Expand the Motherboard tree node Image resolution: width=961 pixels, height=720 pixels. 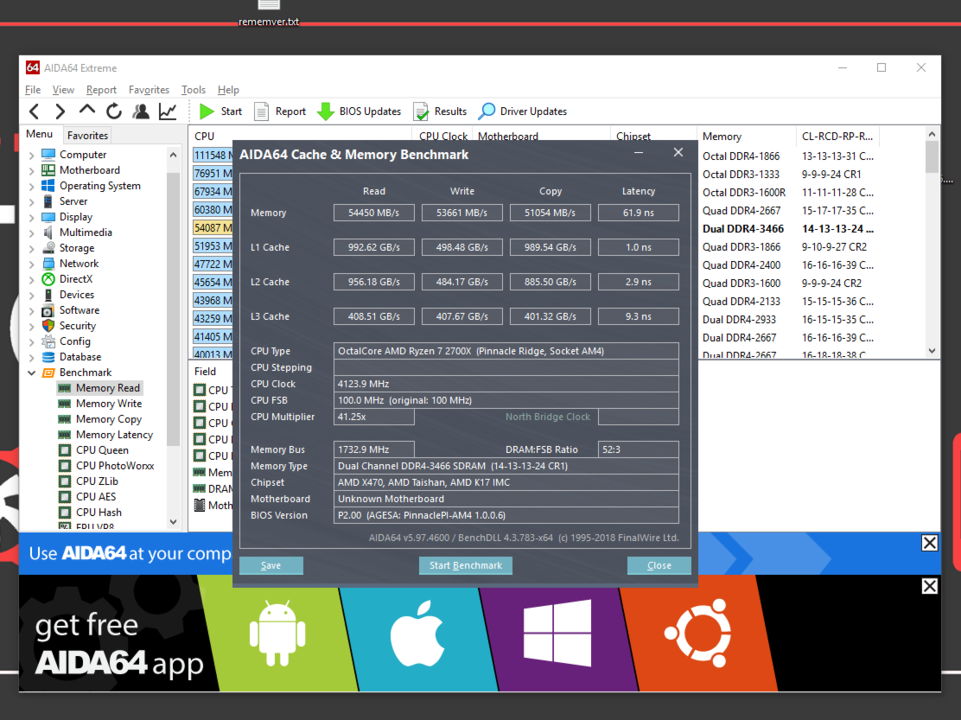31,170
